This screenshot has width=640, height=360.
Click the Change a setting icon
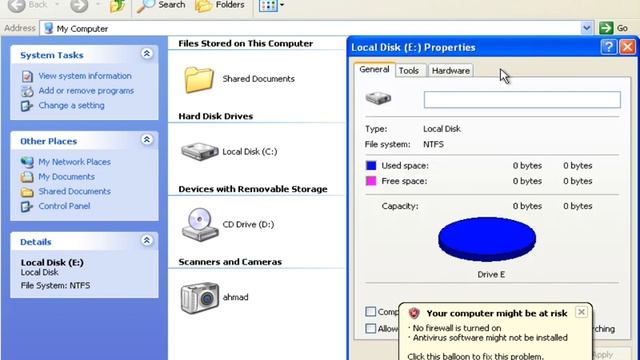(27, 106)
